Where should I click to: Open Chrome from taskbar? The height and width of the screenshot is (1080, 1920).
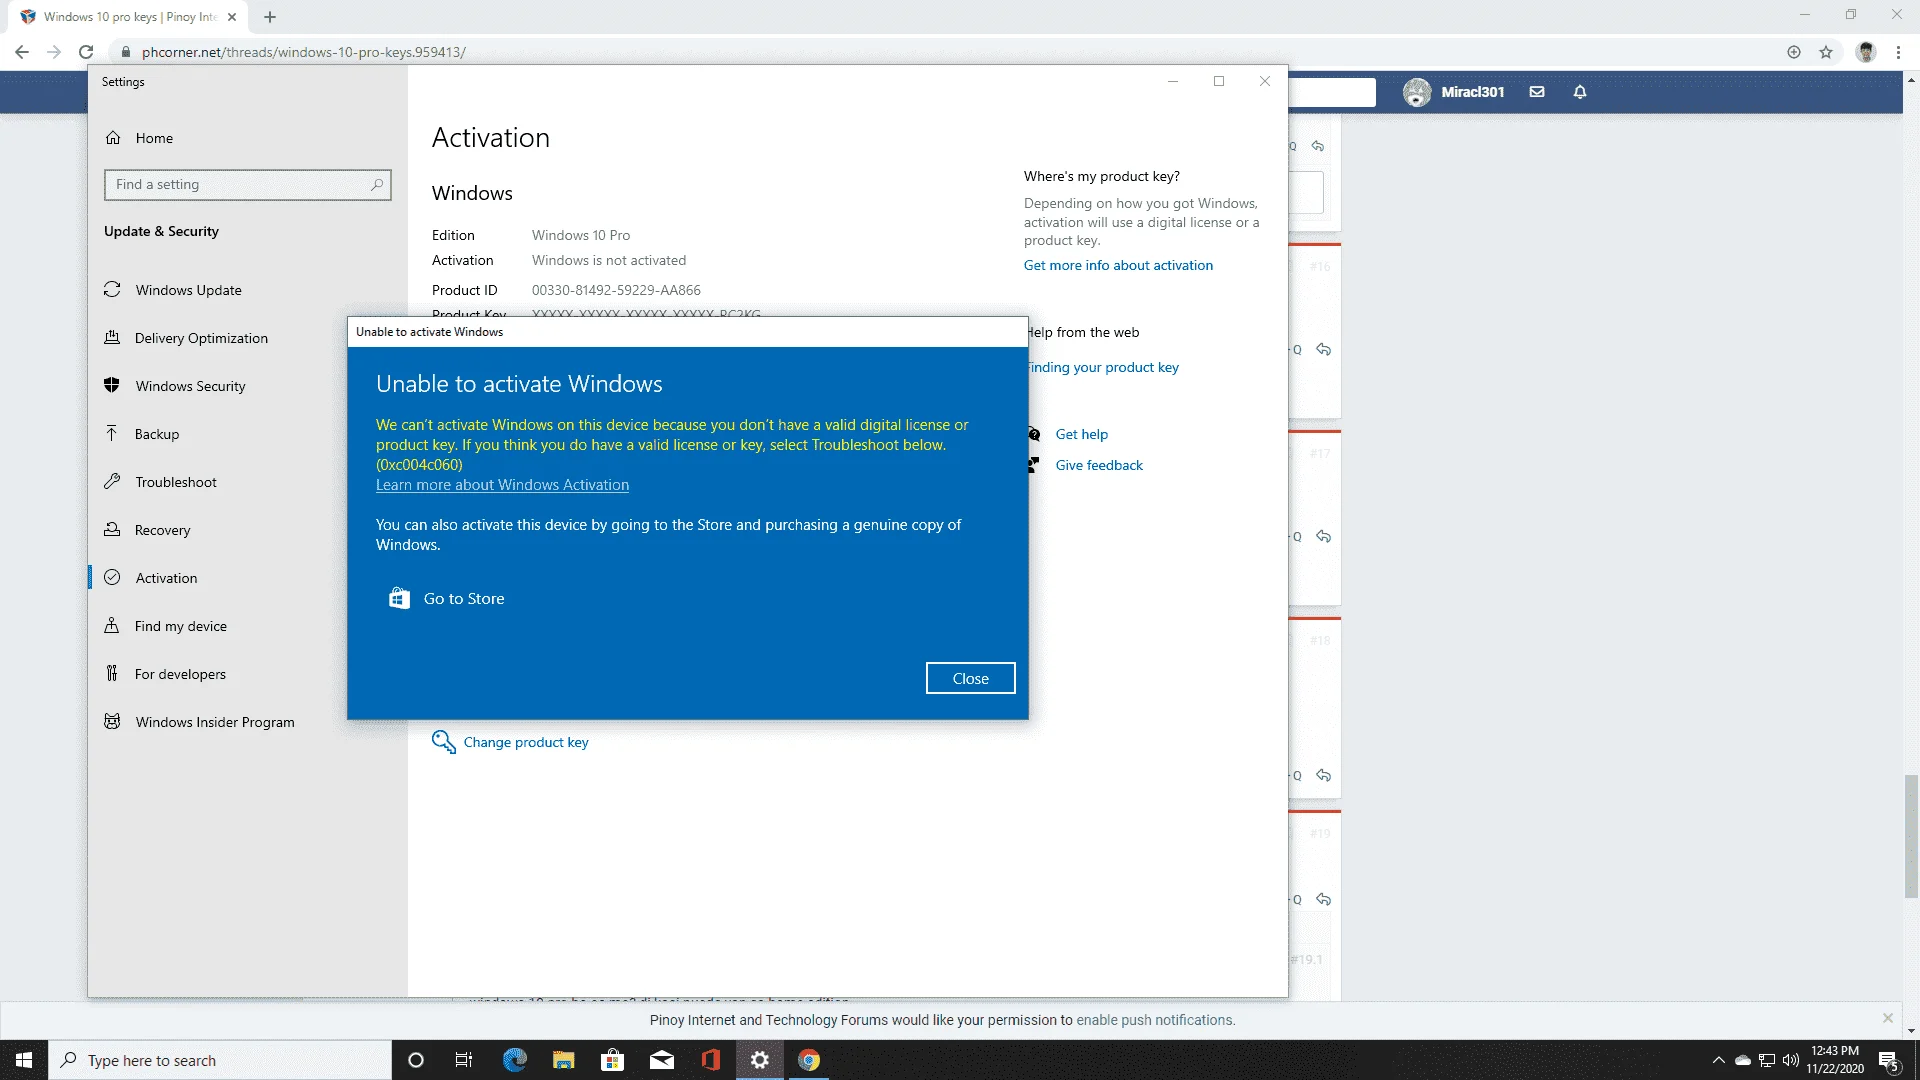click(x=809, y=1060)
